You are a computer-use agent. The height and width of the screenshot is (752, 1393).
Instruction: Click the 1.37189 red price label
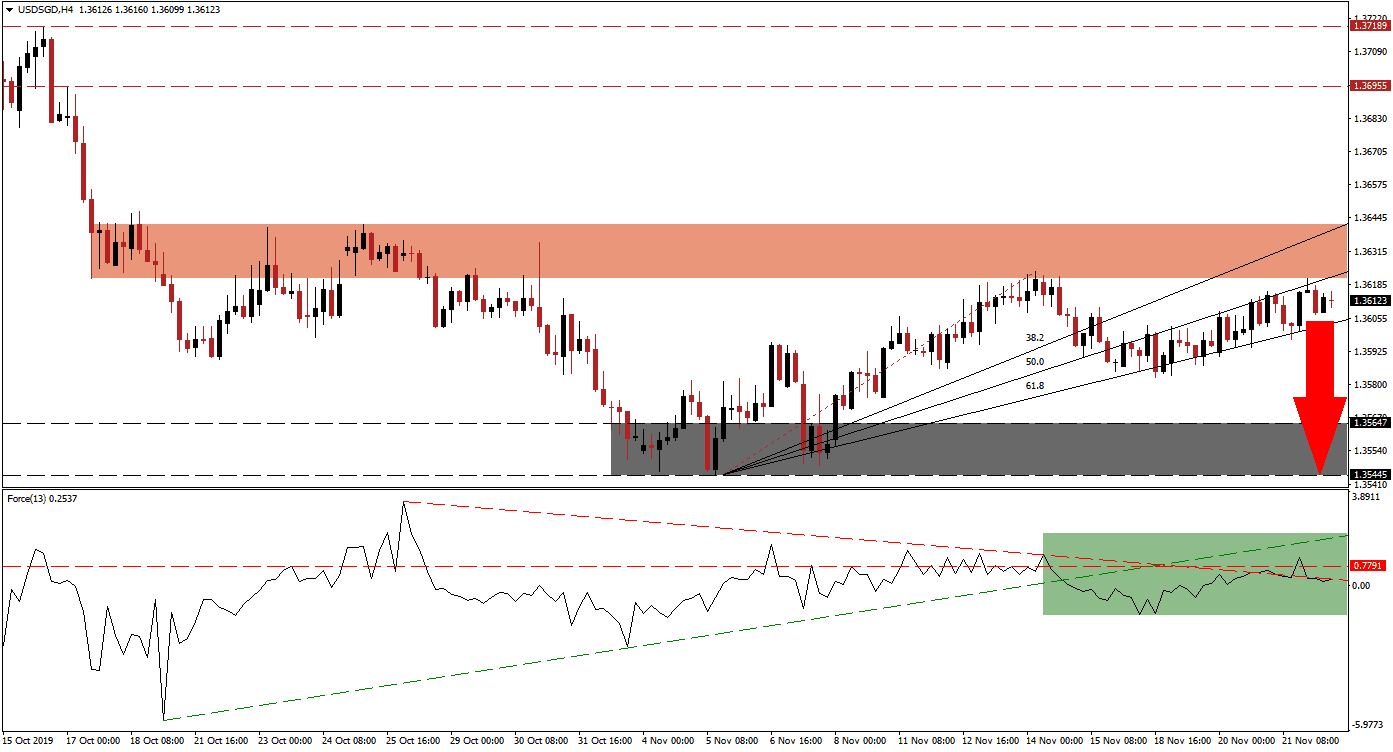1367,26
